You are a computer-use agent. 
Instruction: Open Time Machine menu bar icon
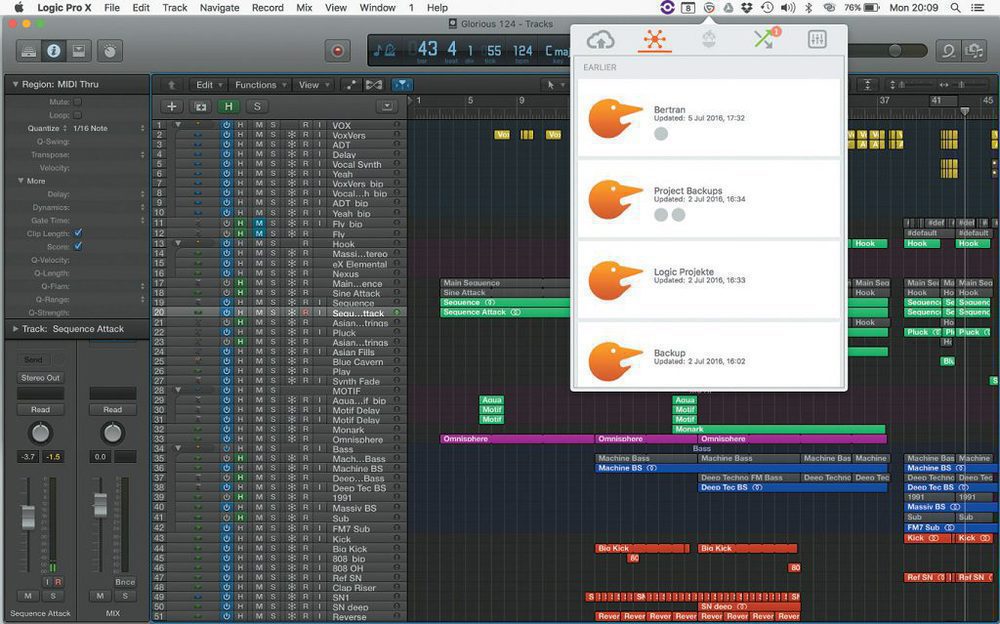tap(767, 8)
